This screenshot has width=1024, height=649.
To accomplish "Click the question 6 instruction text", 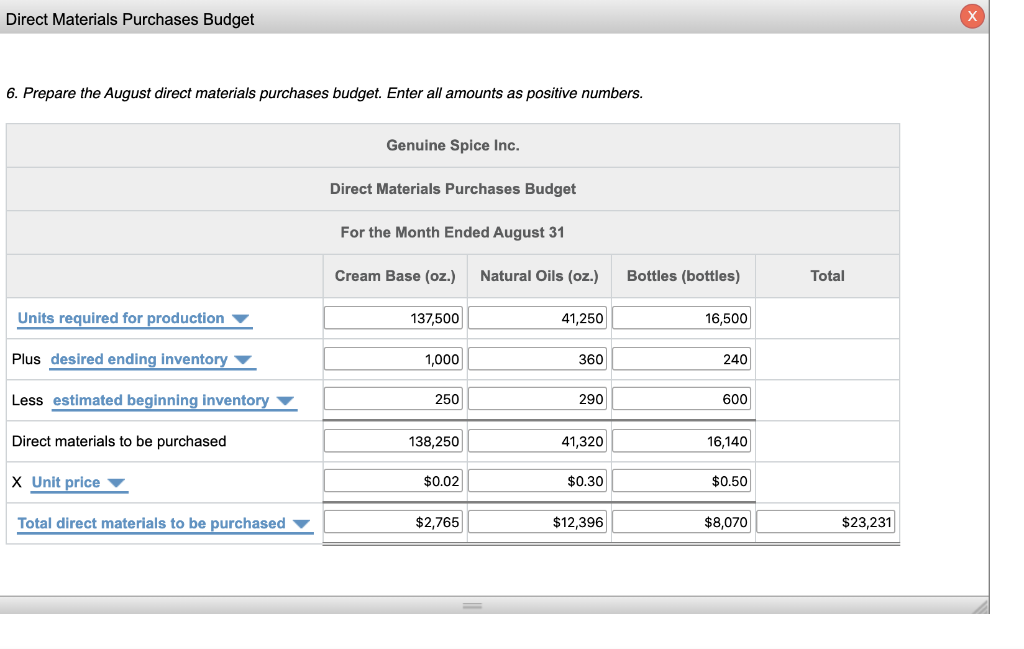I will pos(325,93).
